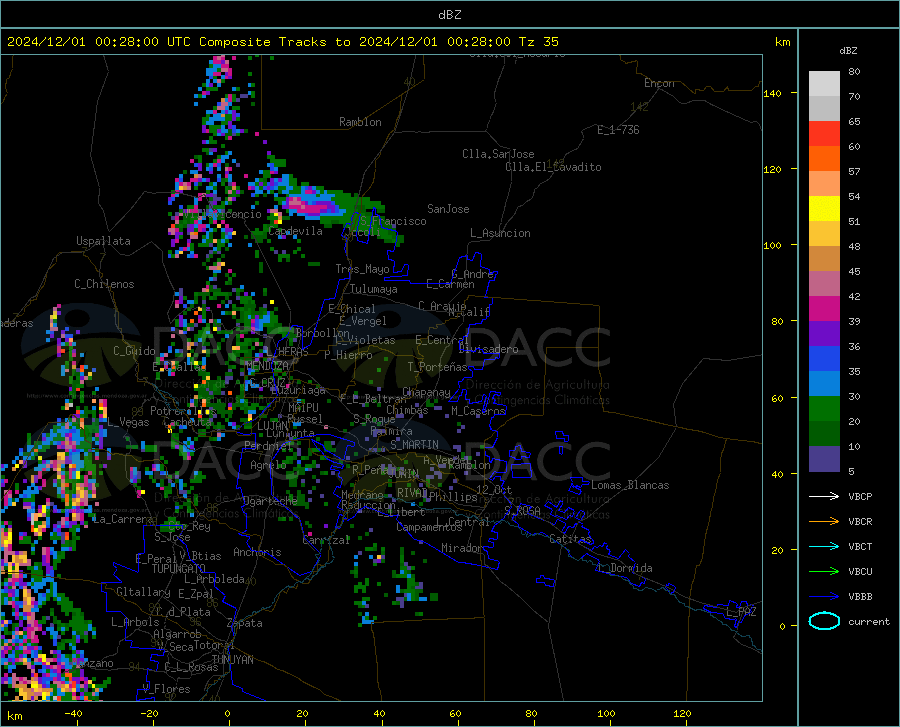Screen dimensions: 900x727
Task: Click the green VBCU arrow in legend
Action: (824, 572)
